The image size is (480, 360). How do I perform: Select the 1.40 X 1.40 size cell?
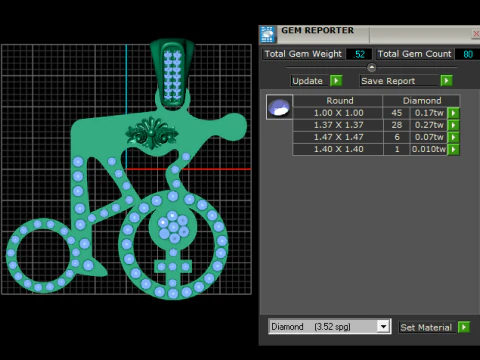click(x=338, y=149)
